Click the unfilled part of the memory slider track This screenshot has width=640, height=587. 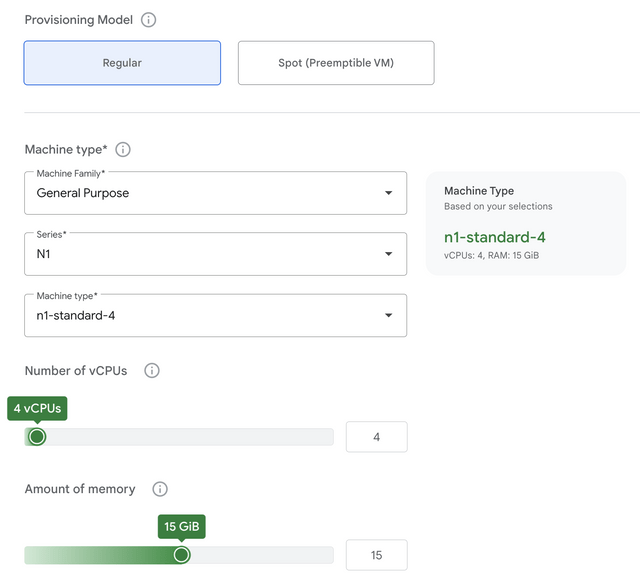[260, 555]
